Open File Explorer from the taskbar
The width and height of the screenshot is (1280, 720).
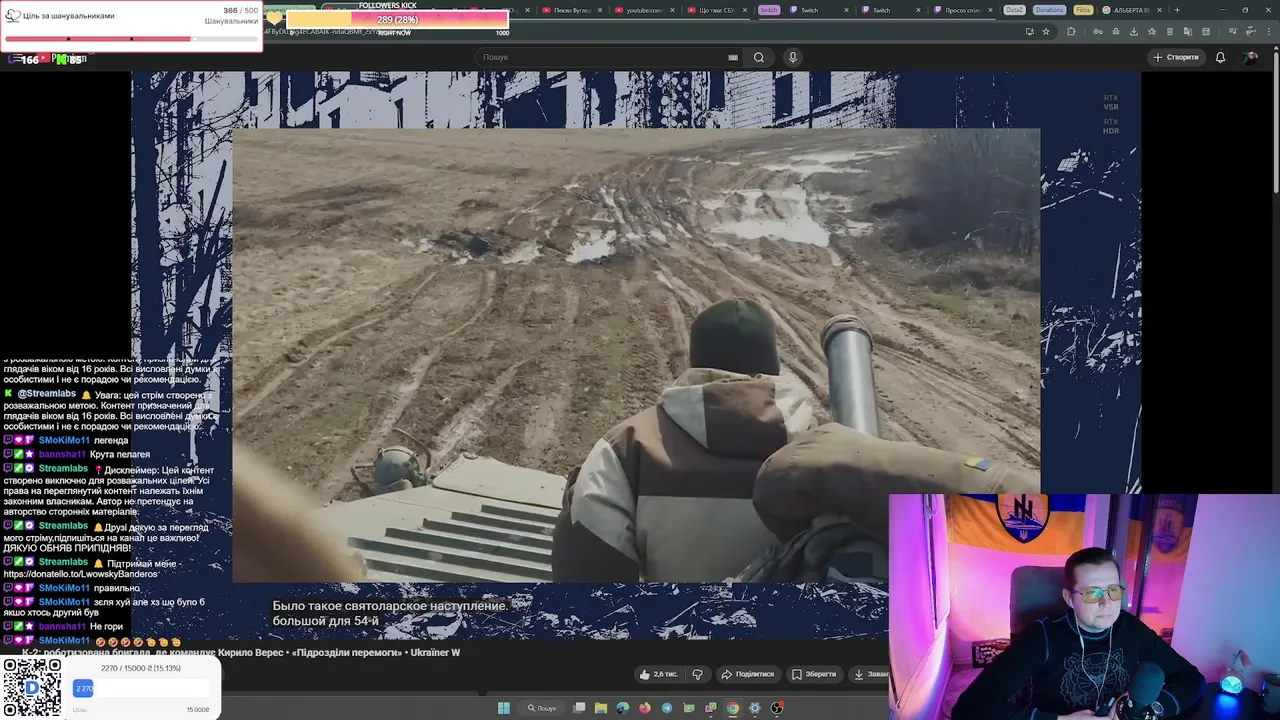[x=601, y=708]
